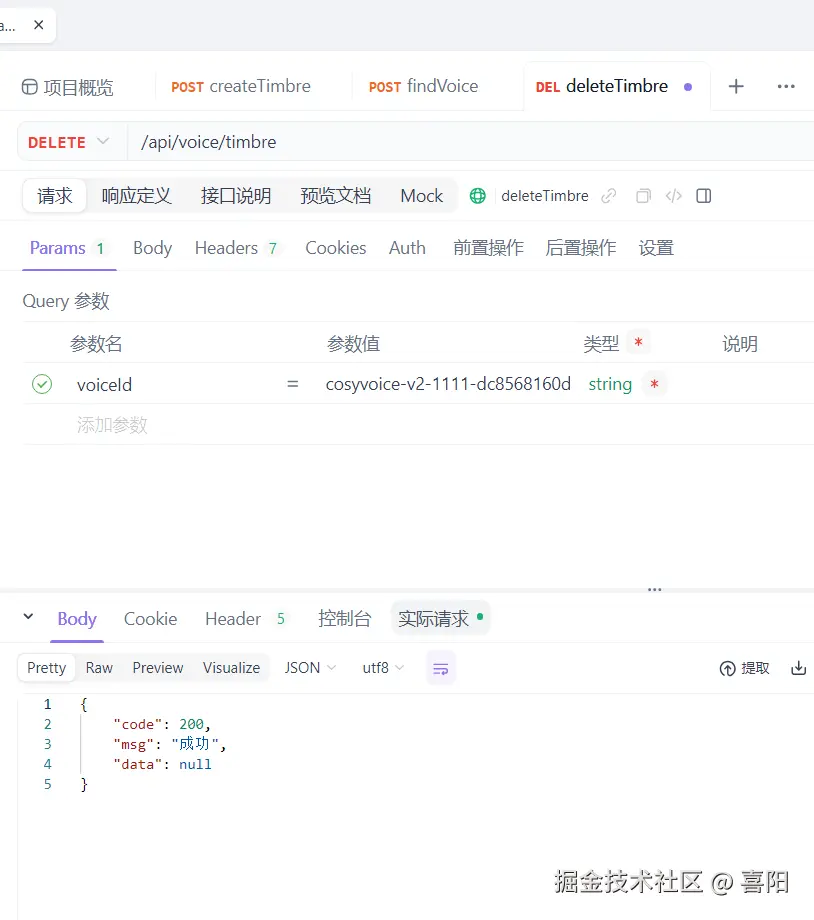Open the request Body tab
The height and width of the screenshot is (920, 814).
pyautogui.click(x=153, y=248)
